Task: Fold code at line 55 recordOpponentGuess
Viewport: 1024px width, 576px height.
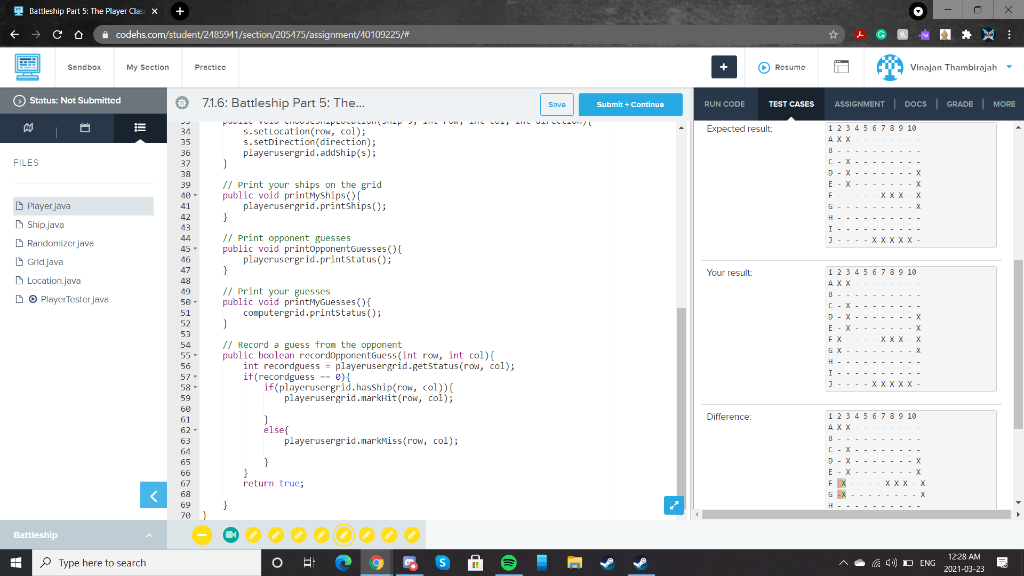Action: (195, 355)
